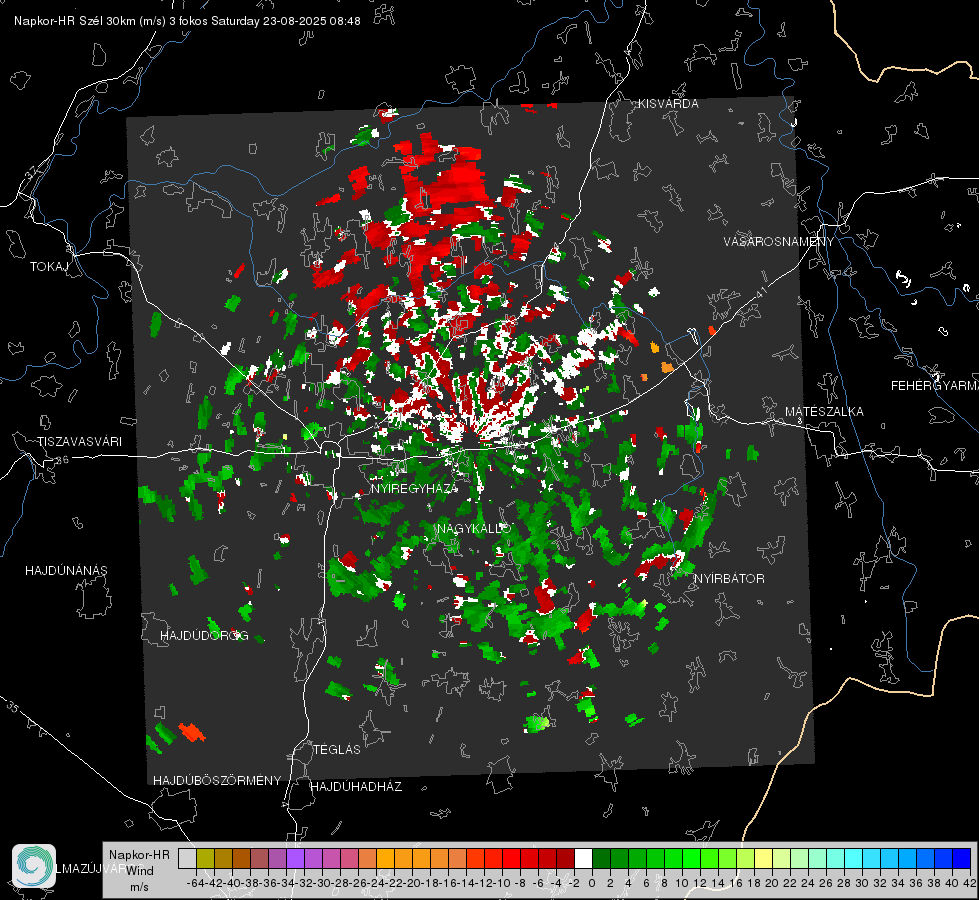This screenshot has width=979, height=900.
Task: Click the VÁSÁROSNAMÉNY city label
Action: [x=779, y=242]
